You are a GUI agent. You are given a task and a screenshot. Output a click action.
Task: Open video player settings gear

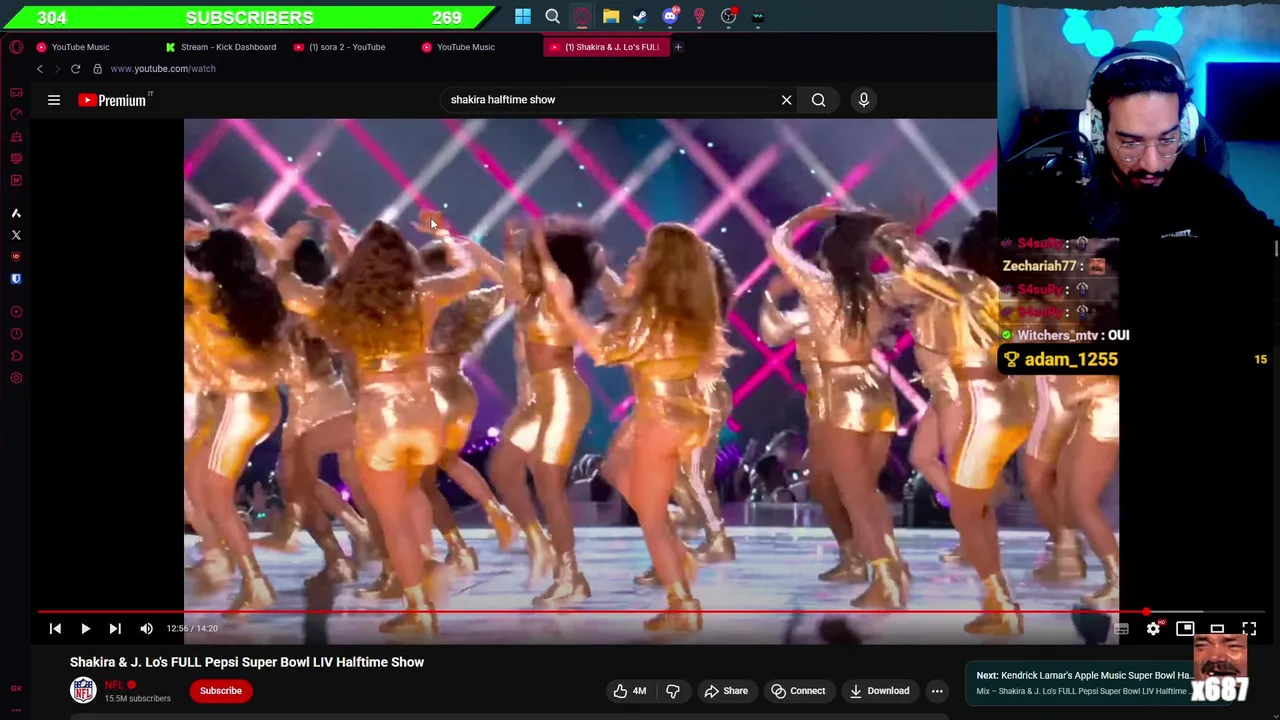[1153, 628]
